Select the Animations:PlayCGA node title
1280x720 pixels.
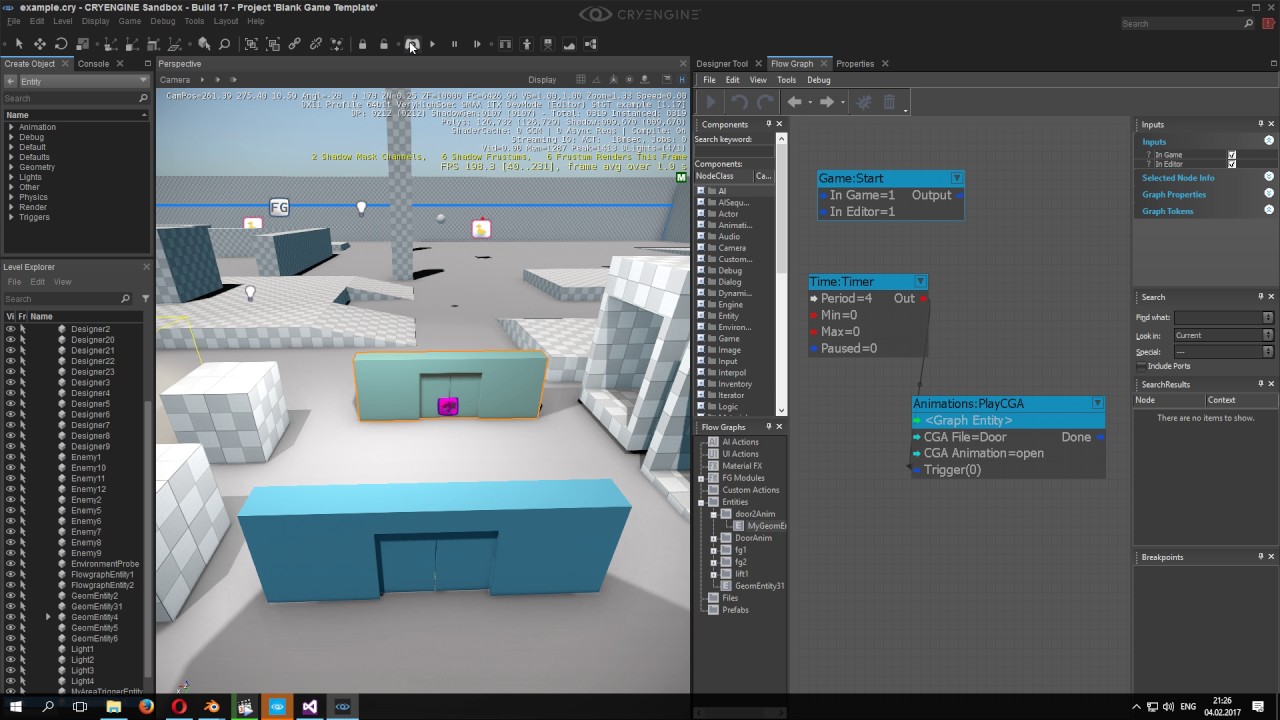[968, 404]
